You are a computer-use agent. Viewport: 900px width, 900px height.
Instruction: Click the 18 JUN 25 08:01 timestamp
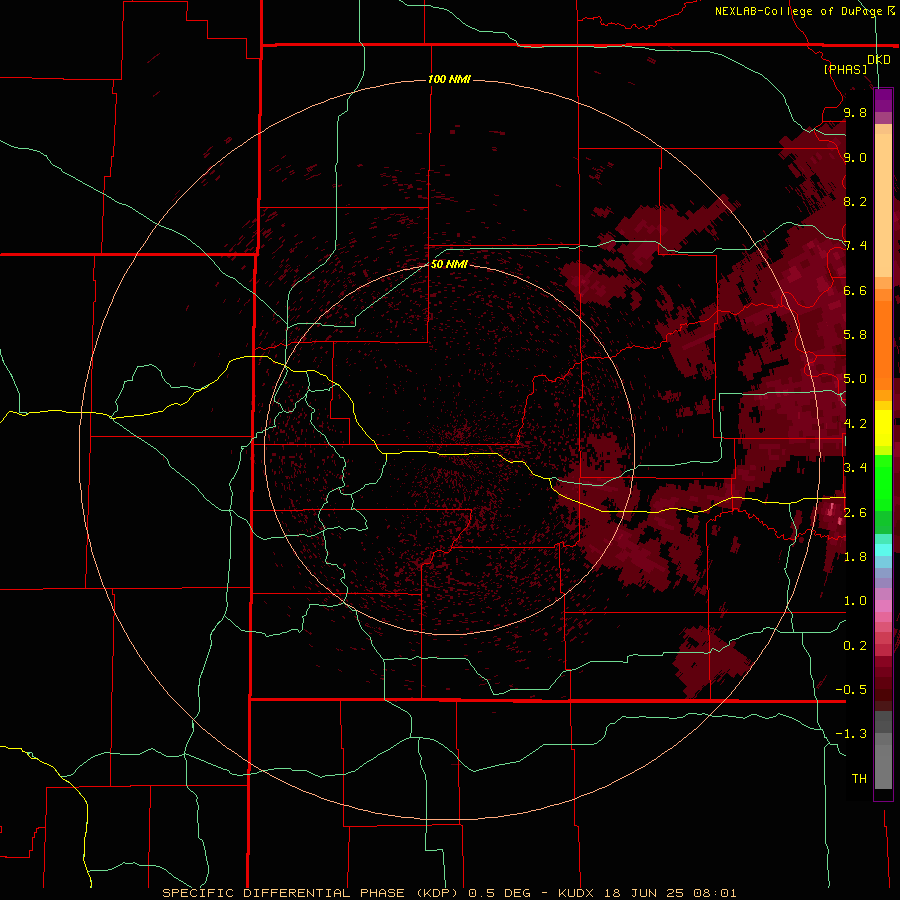(670, 893)
